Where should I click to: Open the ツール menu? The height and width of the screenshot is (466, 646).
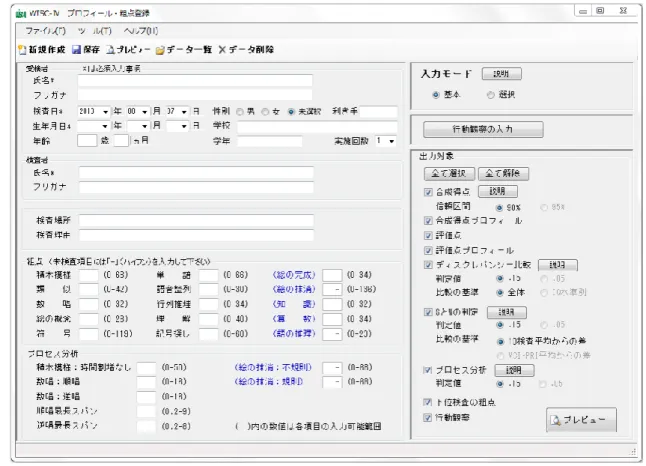point(94,31)
